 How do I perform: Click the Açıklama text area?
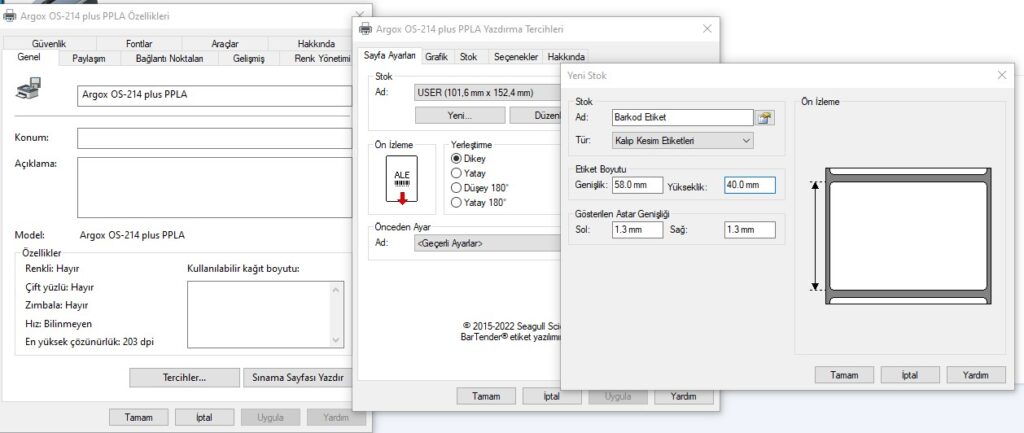pos(215,187)
